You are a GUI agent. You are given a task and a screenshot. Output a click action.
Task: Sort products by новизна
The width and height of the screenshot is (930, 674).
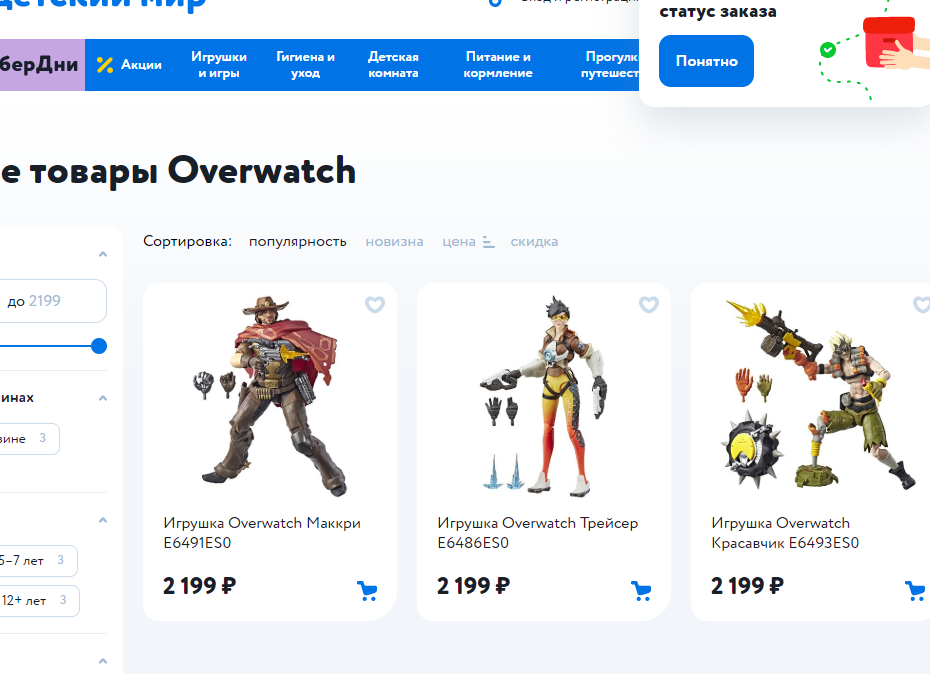click(394, 241)
